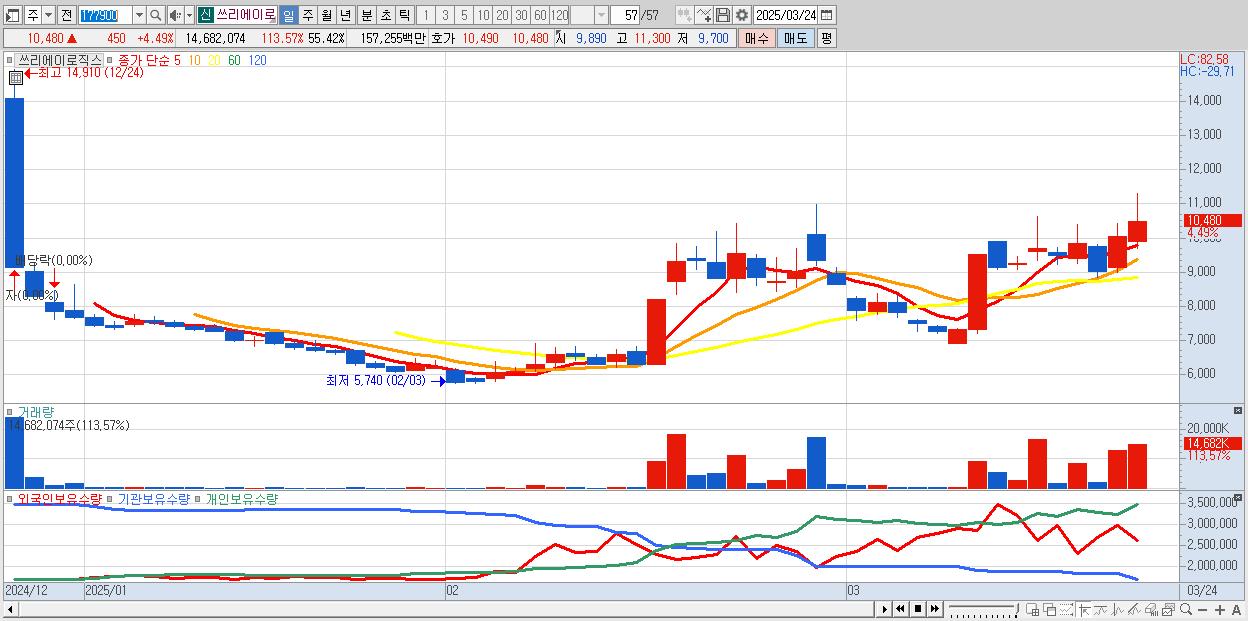Click the grid layout window icon
The image size is (1248, 621).
click(1033, 609)
